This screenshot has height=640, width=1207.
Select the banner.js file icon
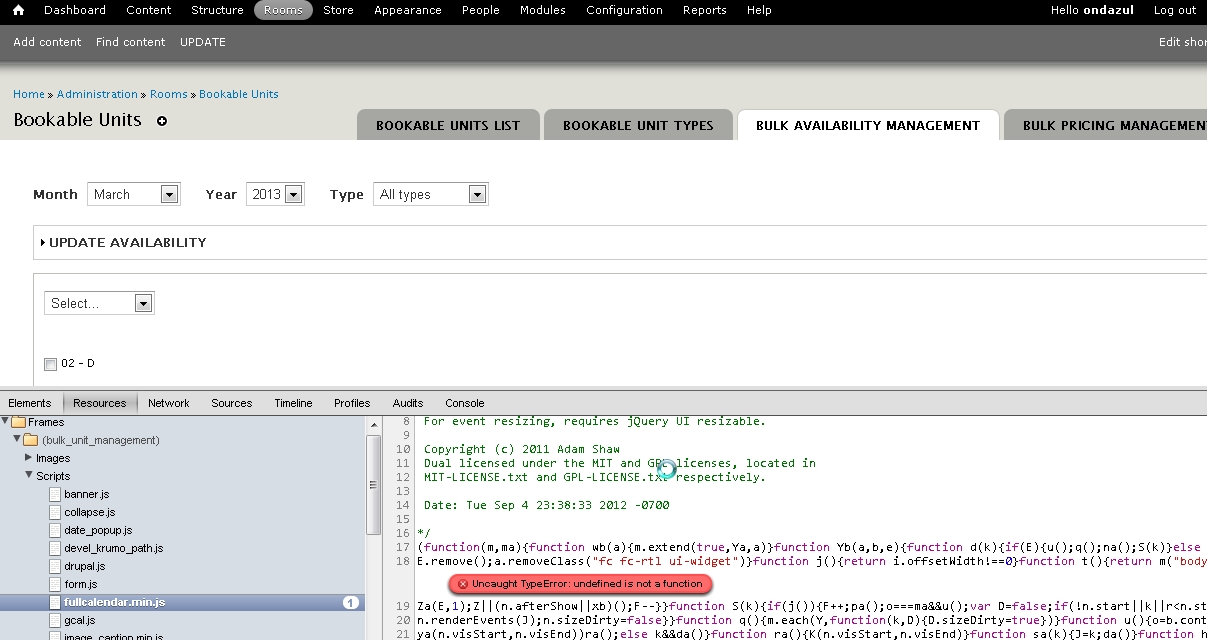pyautogui.click(x=56, y=494)
